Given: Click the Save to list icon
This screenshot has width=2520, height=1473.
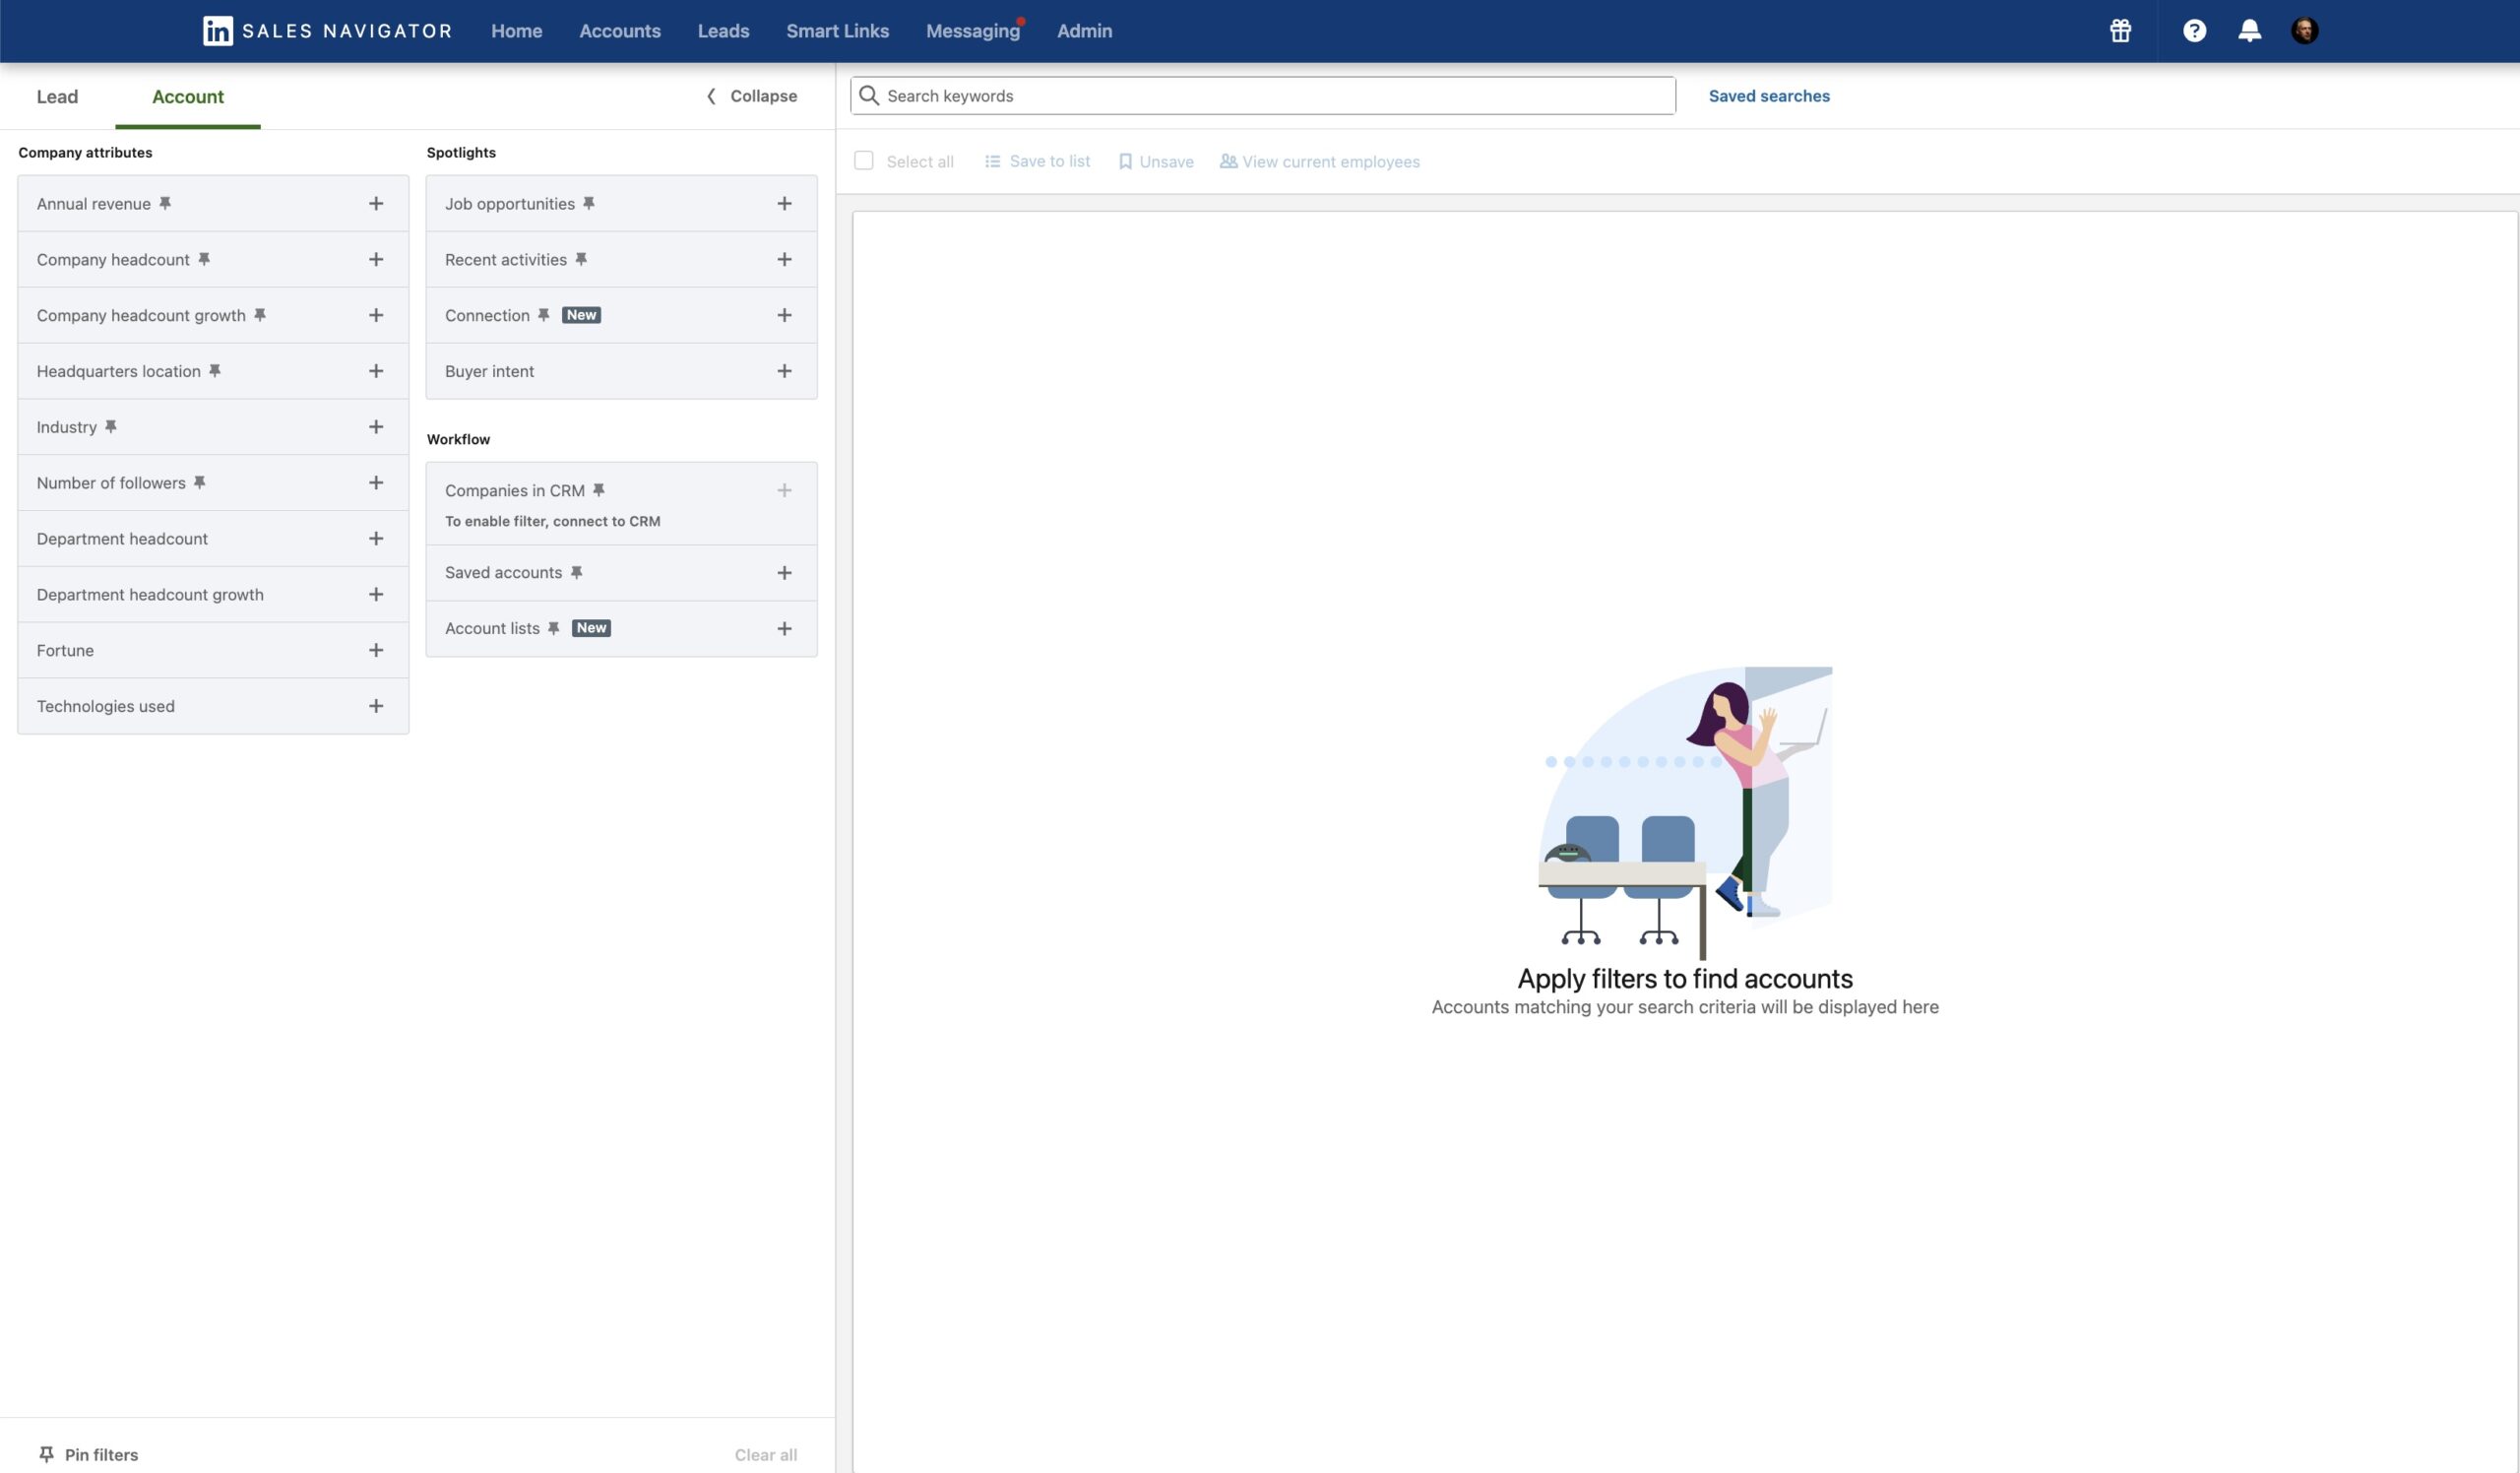Looking at the screenshot, I should [x=993, y=161].
